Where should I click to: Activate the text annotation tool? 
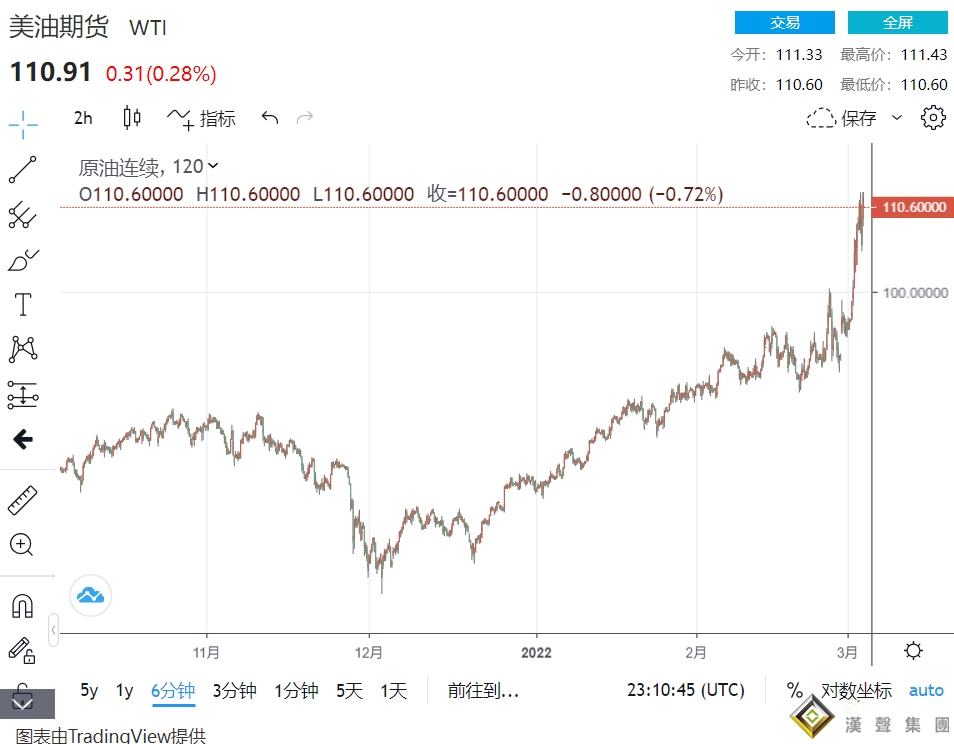coord(23,304)
